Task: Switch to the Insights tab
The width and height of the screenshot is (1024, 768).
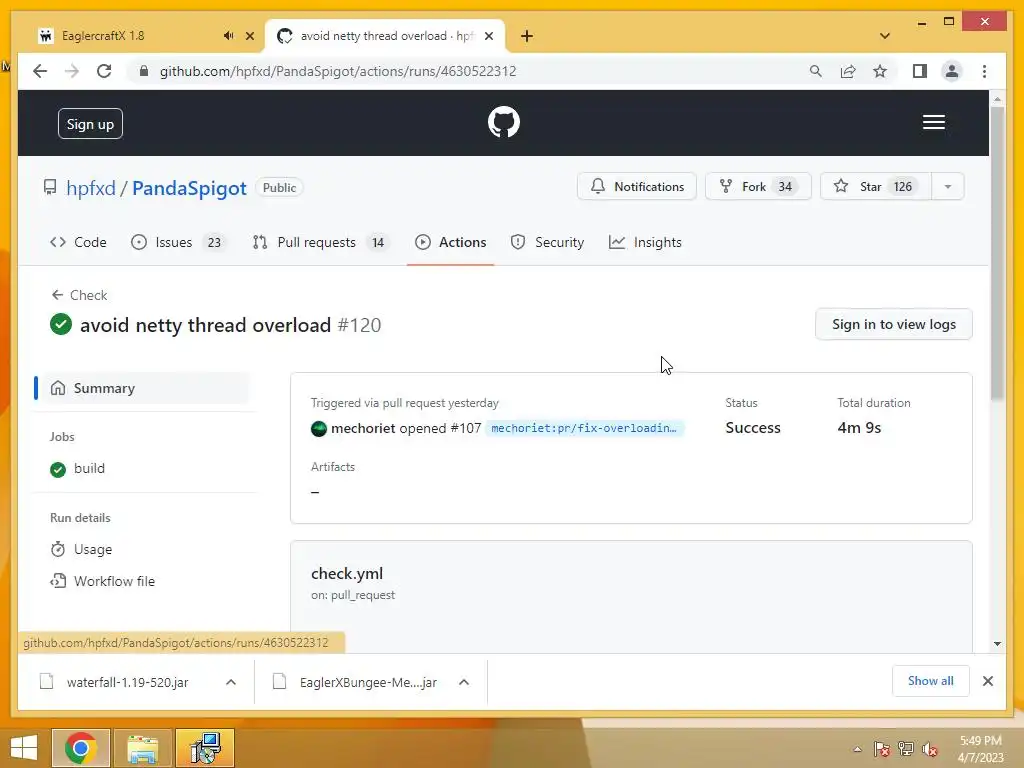Action: (645, 242)
